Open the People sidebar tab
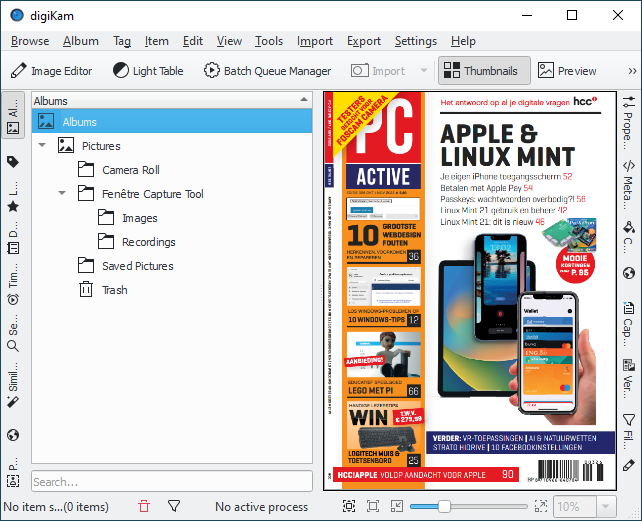 13,472
